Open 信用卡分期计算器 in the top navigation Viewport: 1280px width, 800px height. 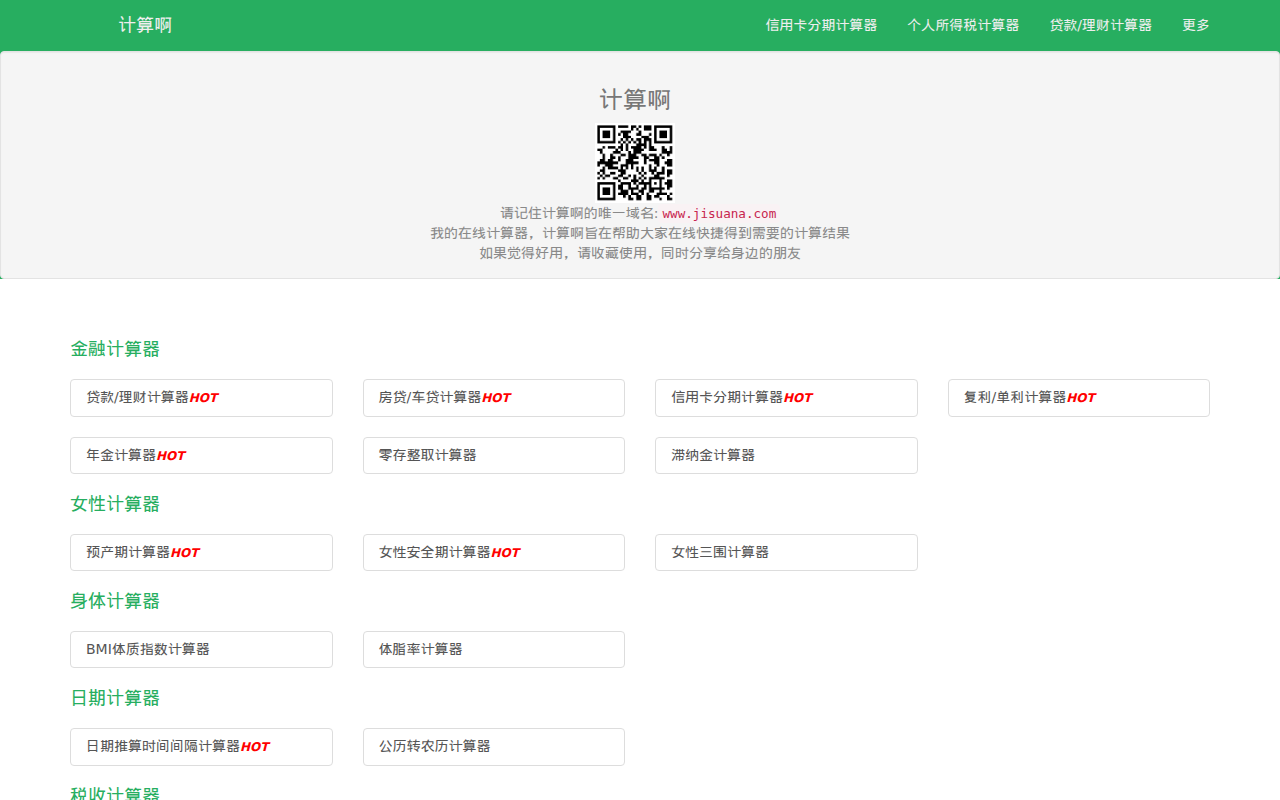tap(821, 25)
